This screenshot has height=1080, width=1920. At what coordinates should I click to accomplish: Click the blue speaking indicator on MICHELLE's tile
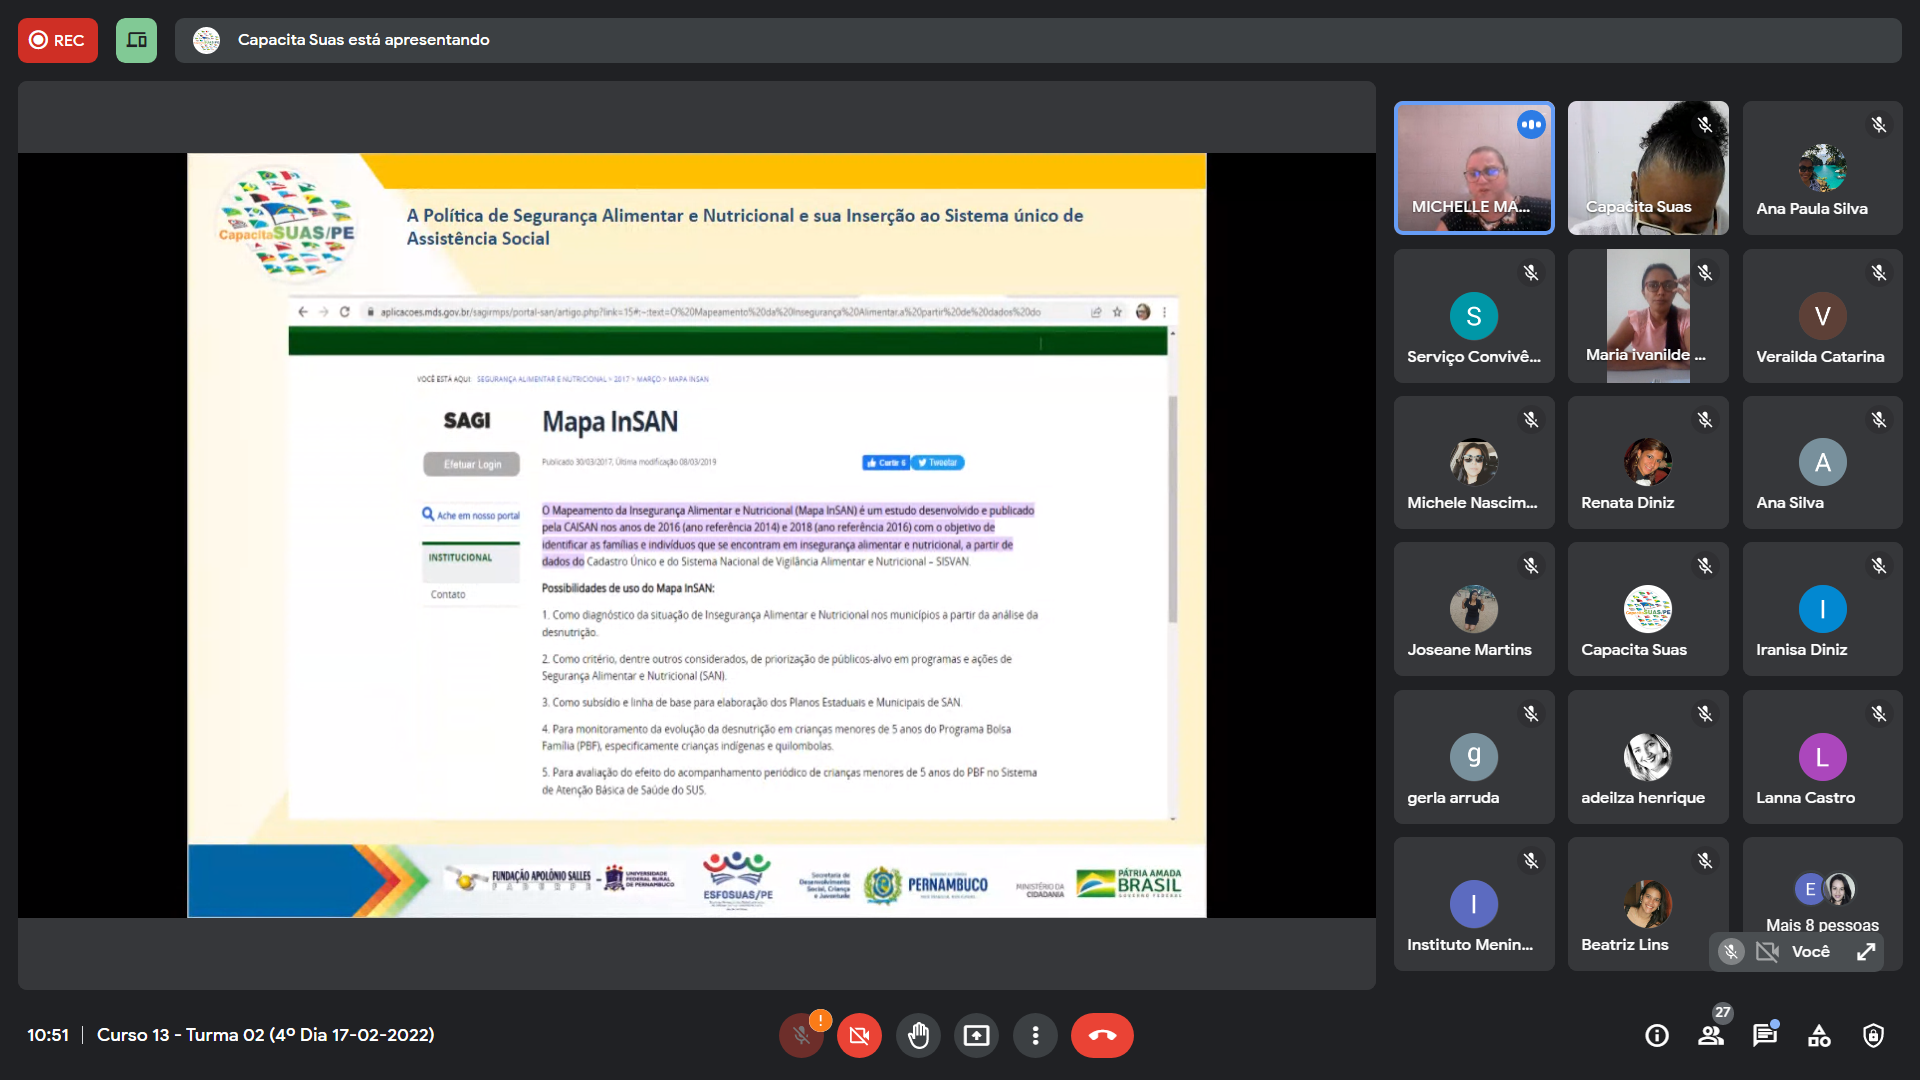1531,125
